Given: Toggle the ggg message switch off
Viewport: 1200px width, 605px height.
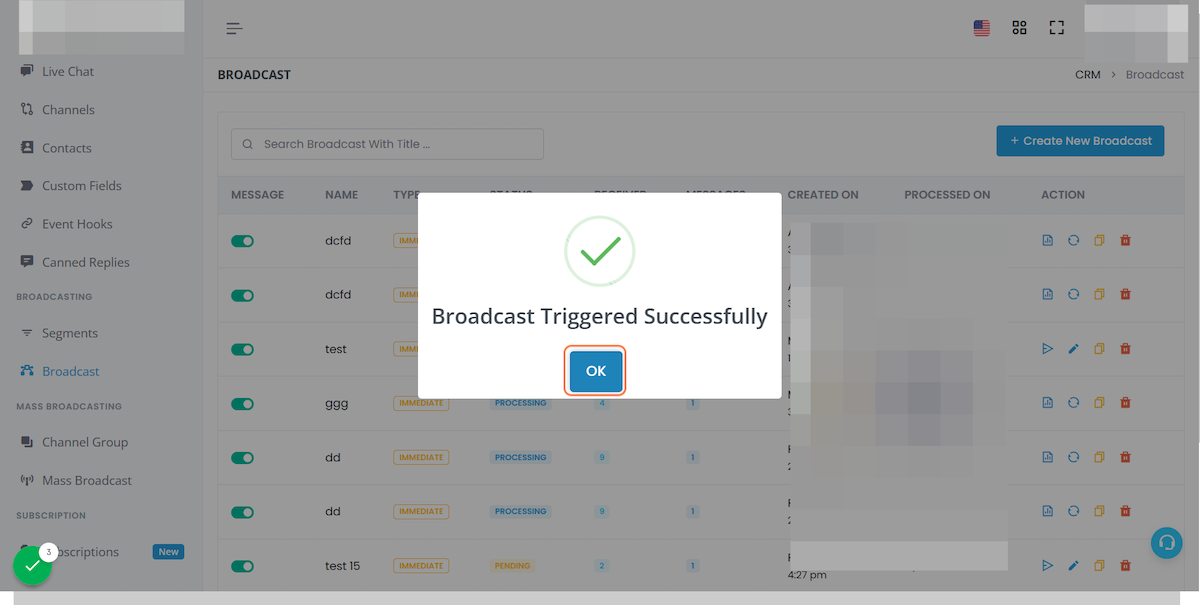Looking at the screenshot, I should 242,404.
